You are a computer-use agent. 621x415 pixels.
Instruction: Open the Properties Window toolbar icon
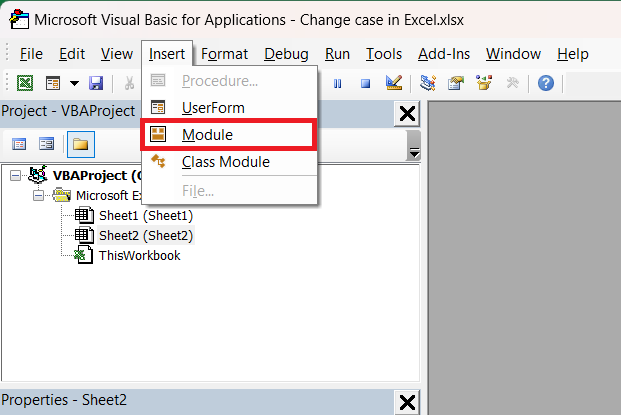(456, 83)
